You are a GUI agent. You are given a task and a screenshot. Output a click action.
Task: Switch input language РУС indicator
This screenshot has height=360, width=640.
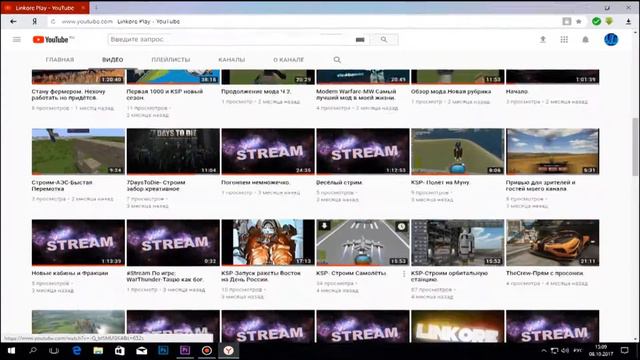(x=578, y=351)
